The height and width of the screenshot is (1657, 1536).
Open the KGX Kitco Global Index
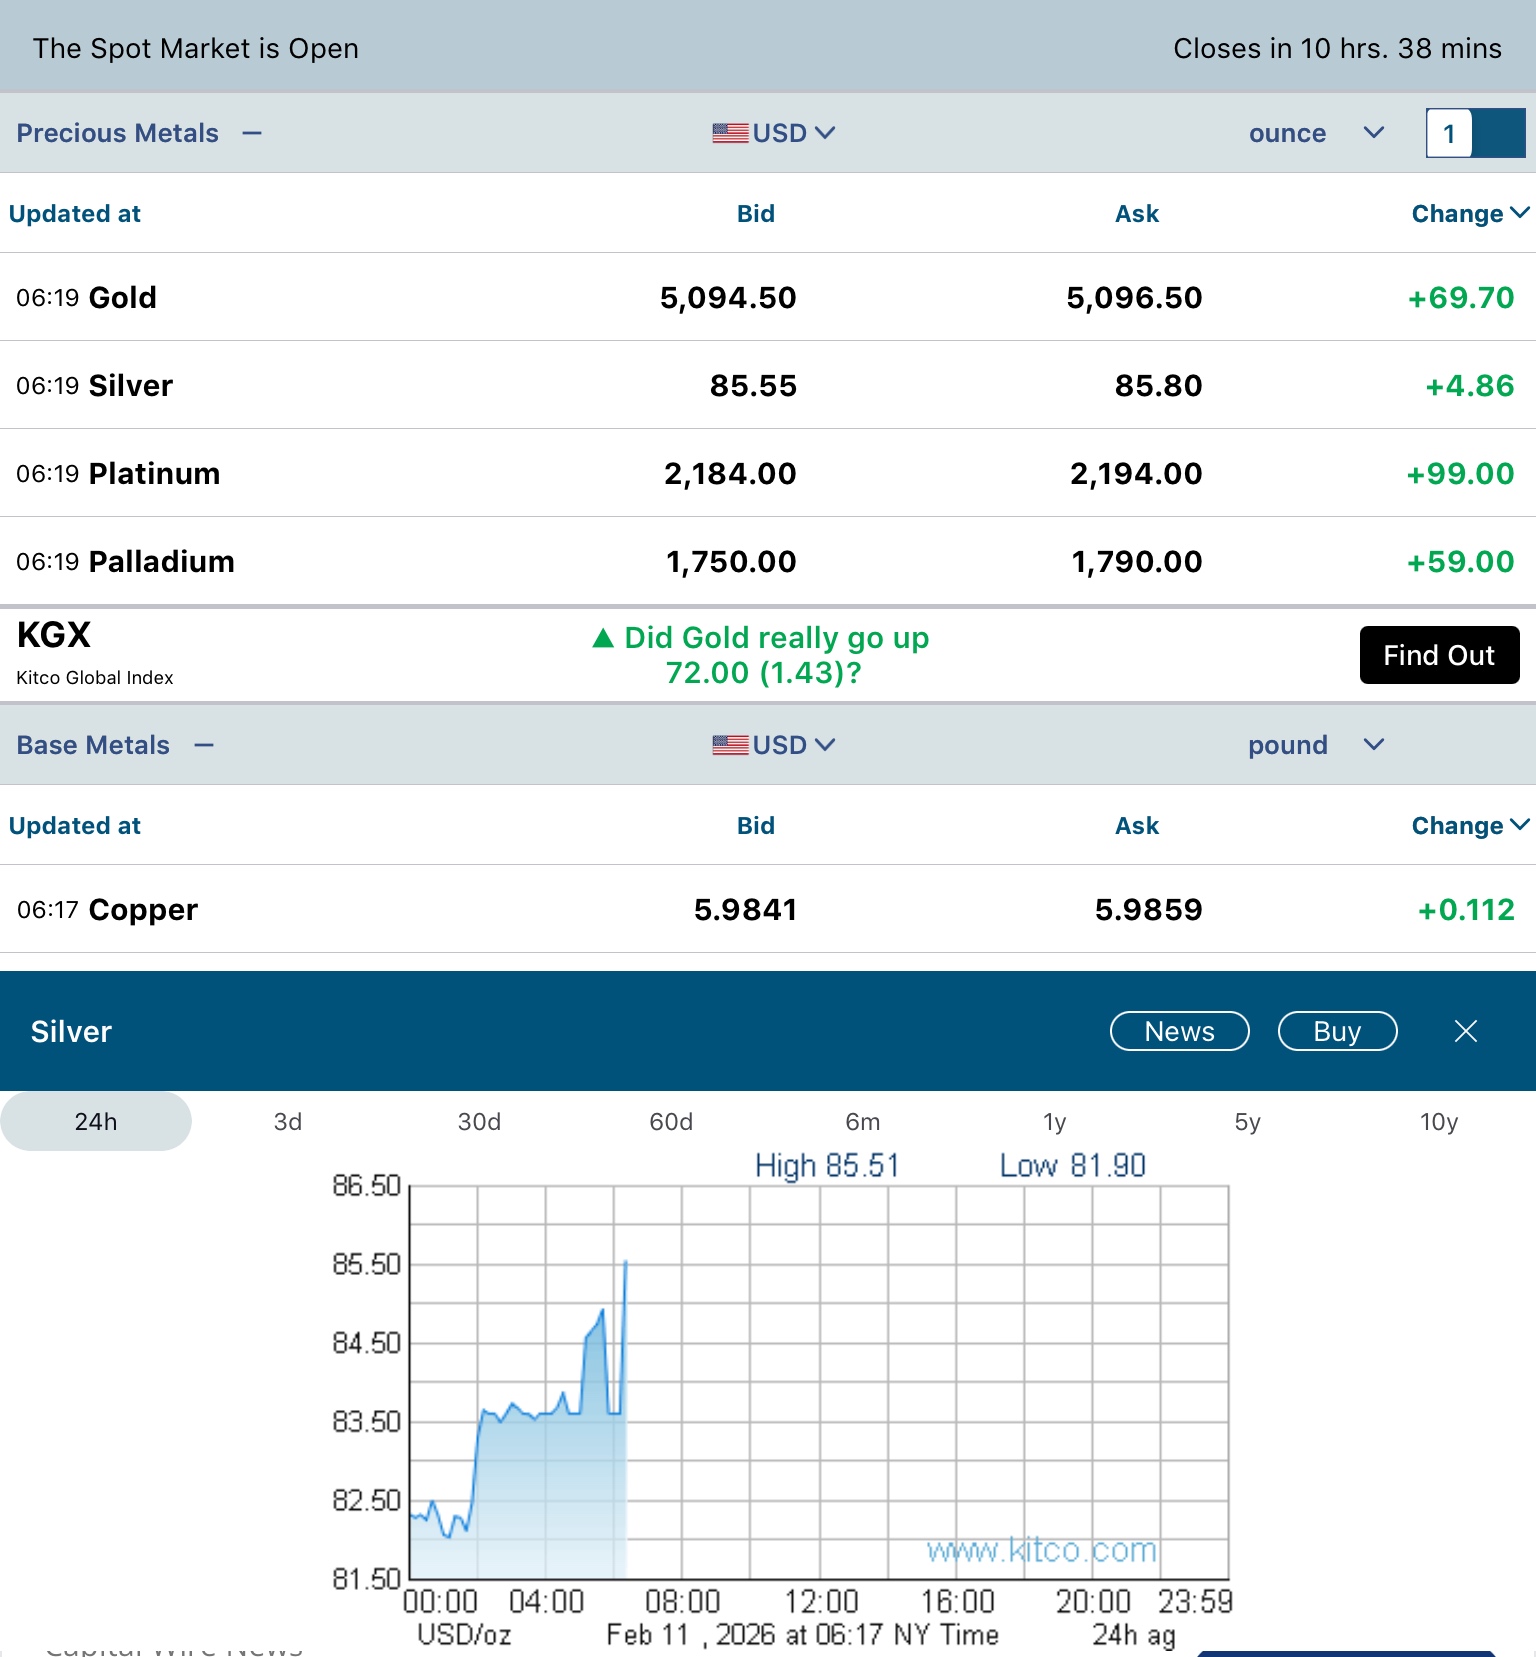coord(94,652)
